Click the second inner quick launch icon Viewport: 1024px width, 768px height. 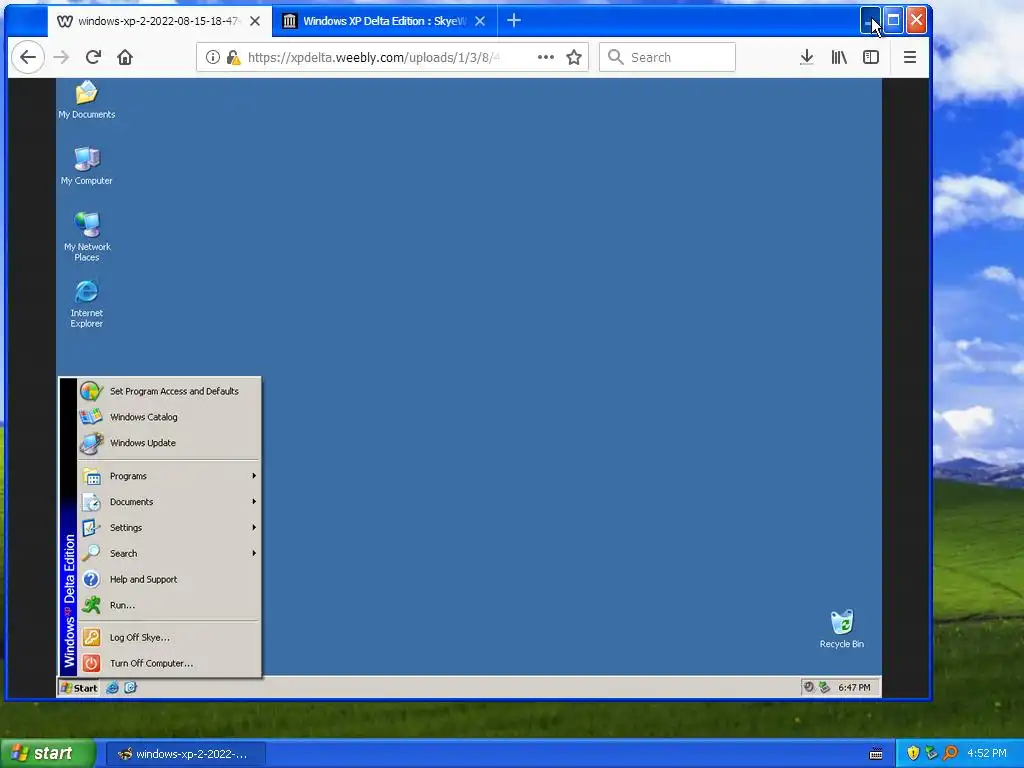131,688
